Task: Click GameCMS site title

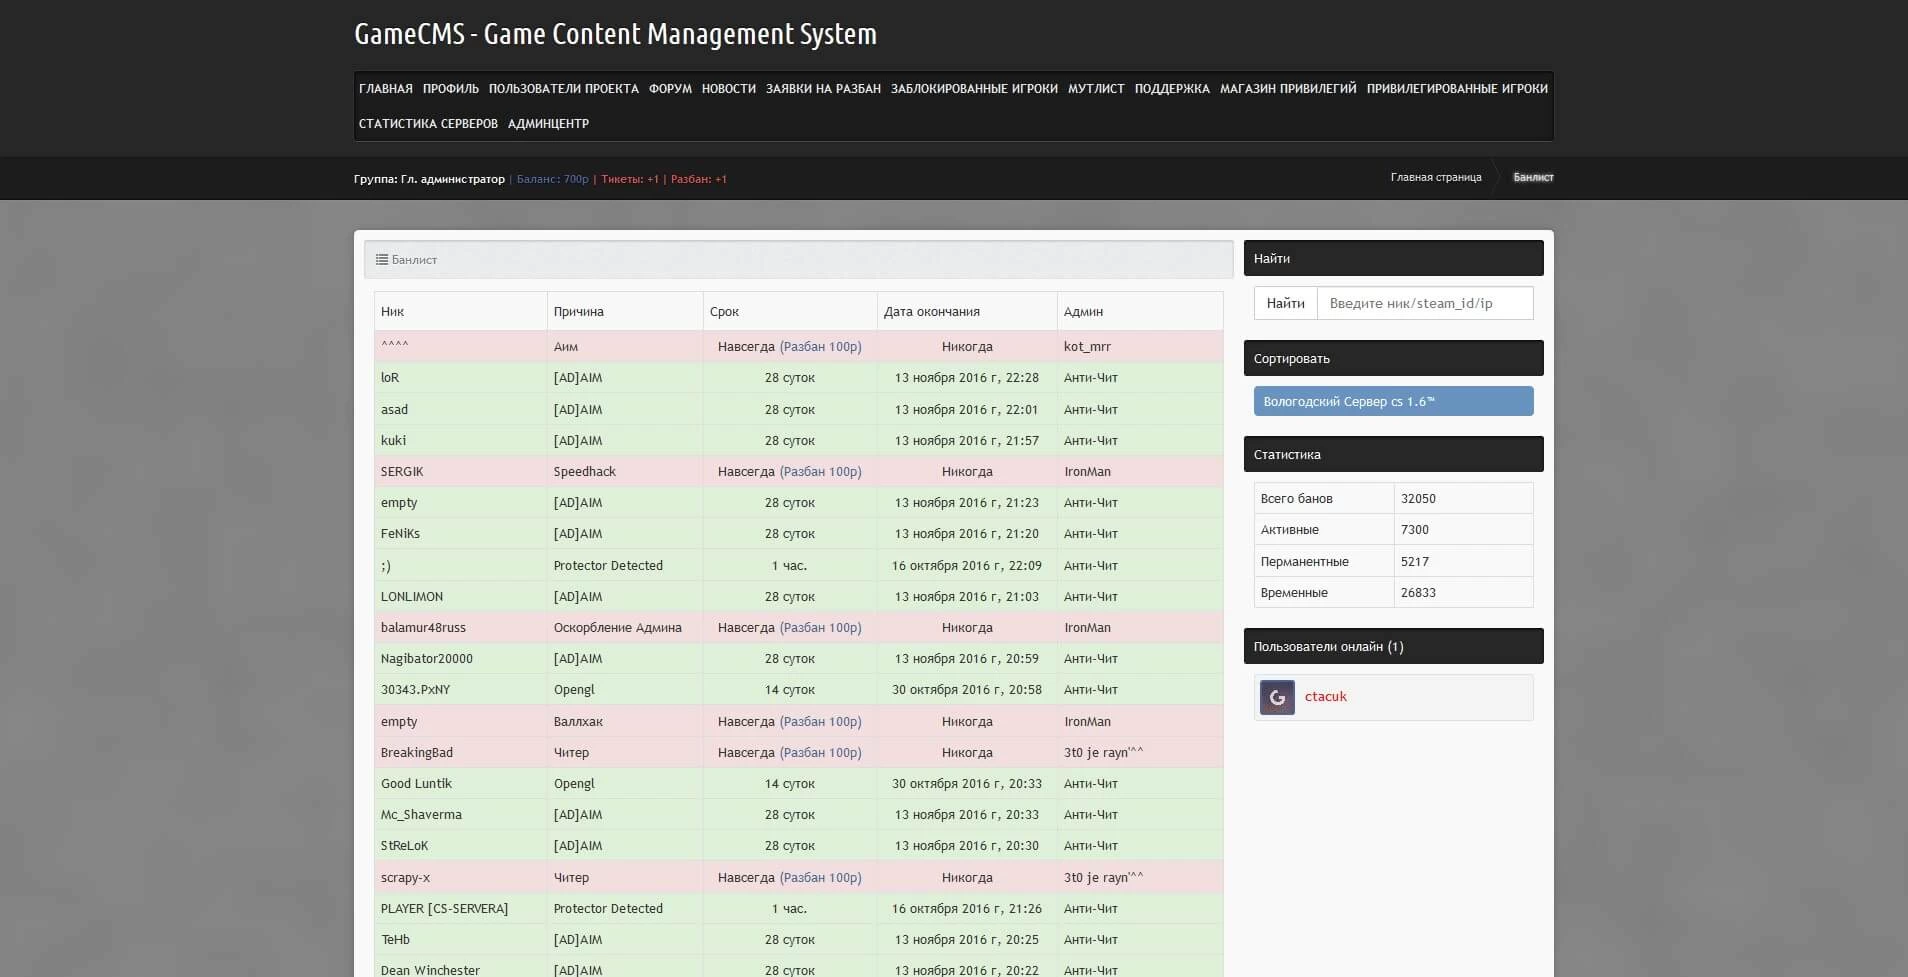Action: tap(615, 34)
